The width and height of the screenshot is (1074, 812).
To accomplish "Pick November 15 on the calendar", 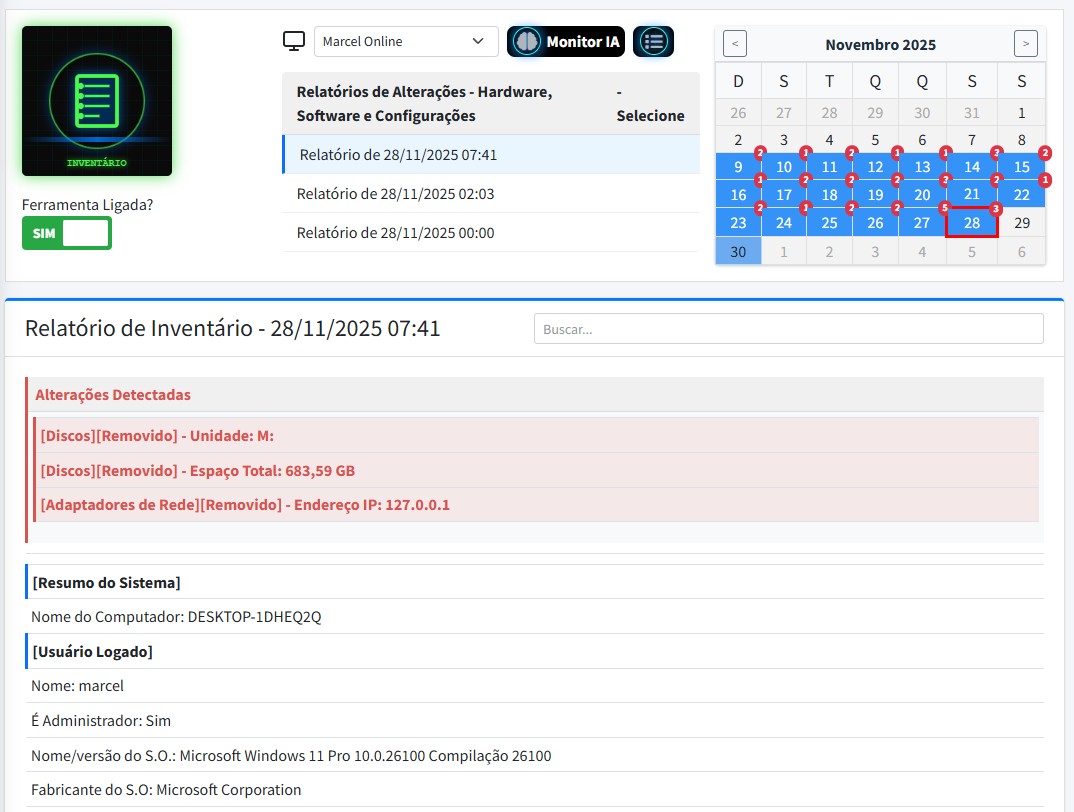I will click(x=1021, y=167).
